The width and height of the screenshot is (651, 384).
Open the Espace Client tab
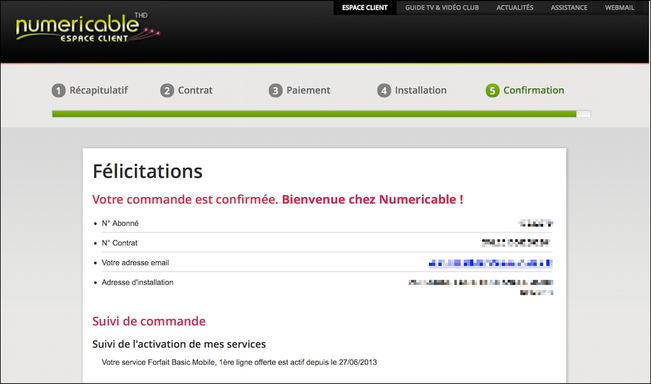click(365, 7)
